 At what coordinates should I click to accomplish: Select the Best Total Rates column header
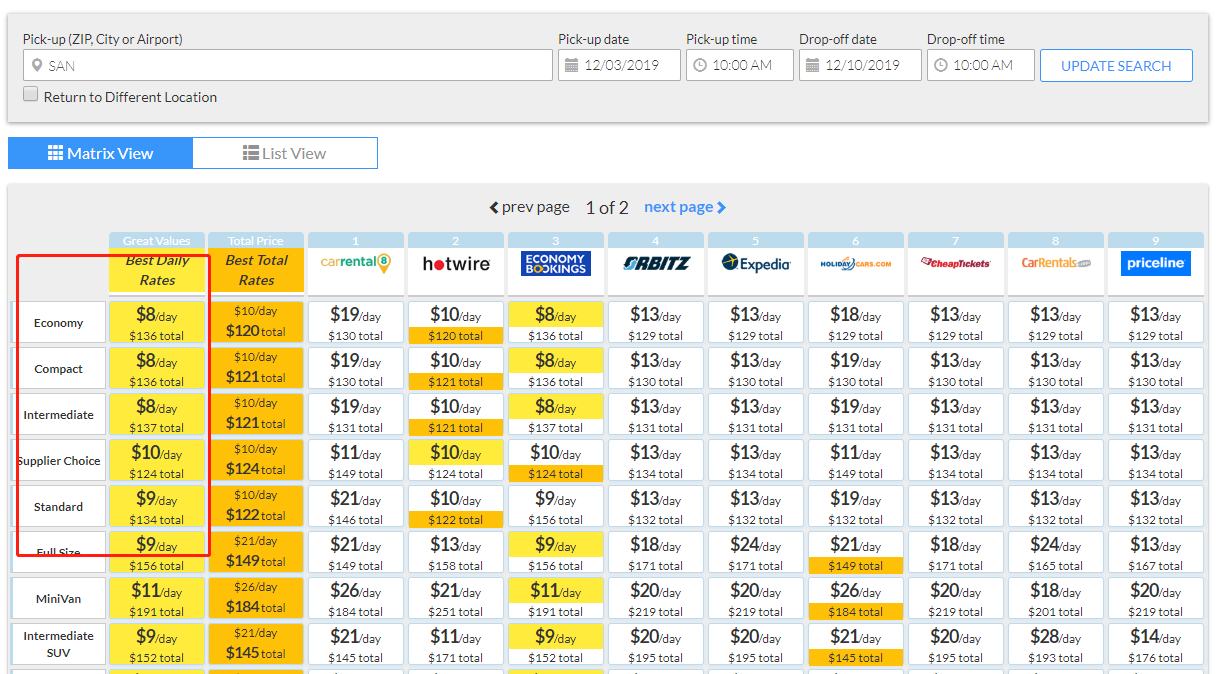click(x=256, y=270)
